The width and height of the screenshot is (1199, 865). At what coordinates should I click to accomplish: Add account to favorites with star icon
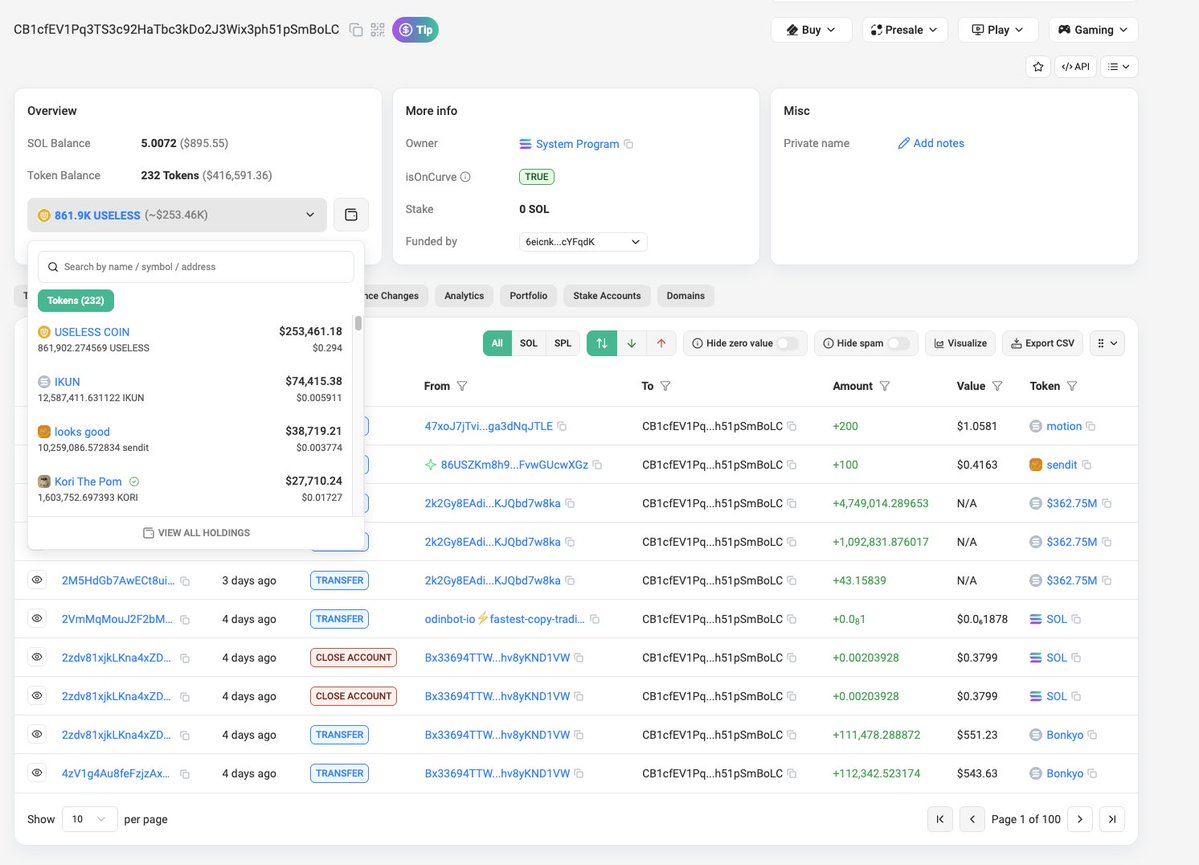1038,67
